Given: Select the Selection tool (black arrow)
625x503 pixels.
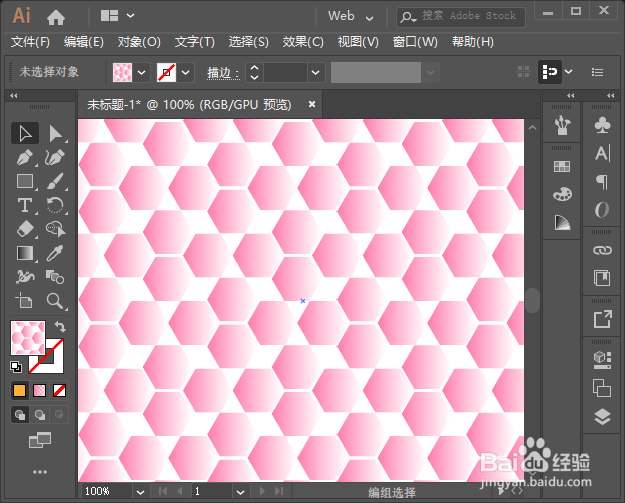Looking at the screenshot, I should (x=25, y=133).
